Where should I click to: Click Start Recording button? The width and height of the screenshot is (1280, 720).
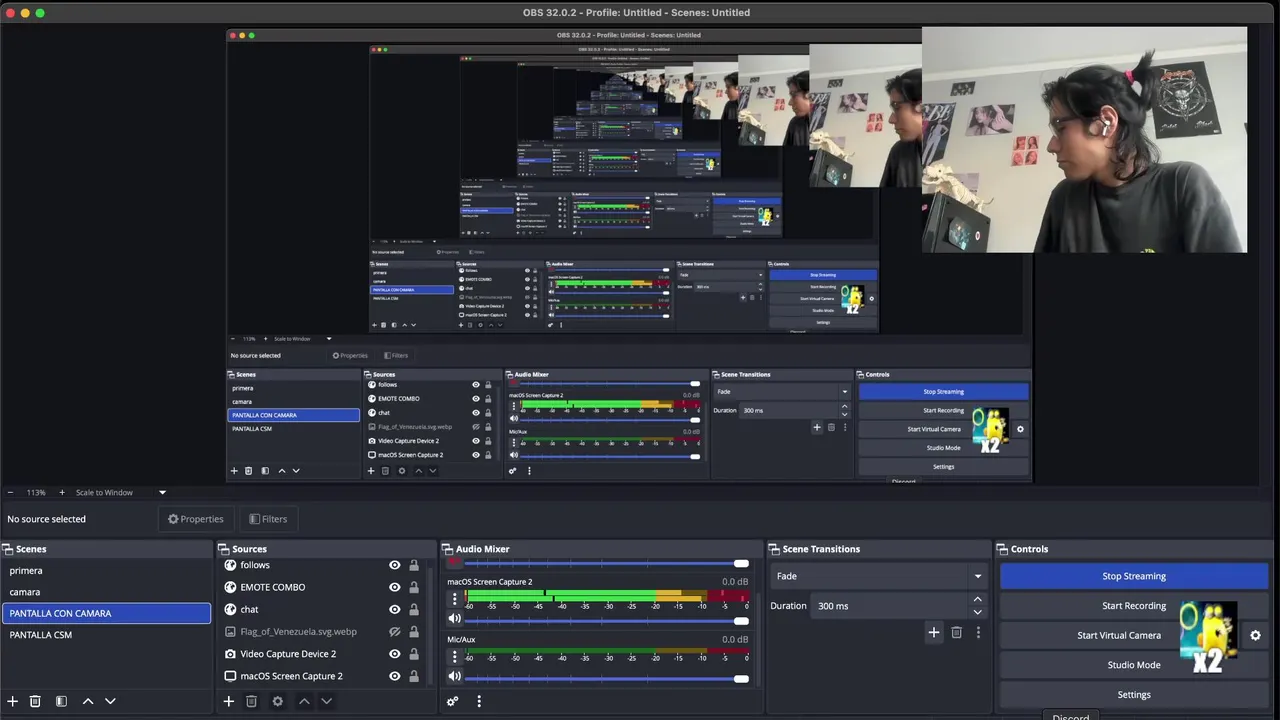click(x=1134, y=606)
